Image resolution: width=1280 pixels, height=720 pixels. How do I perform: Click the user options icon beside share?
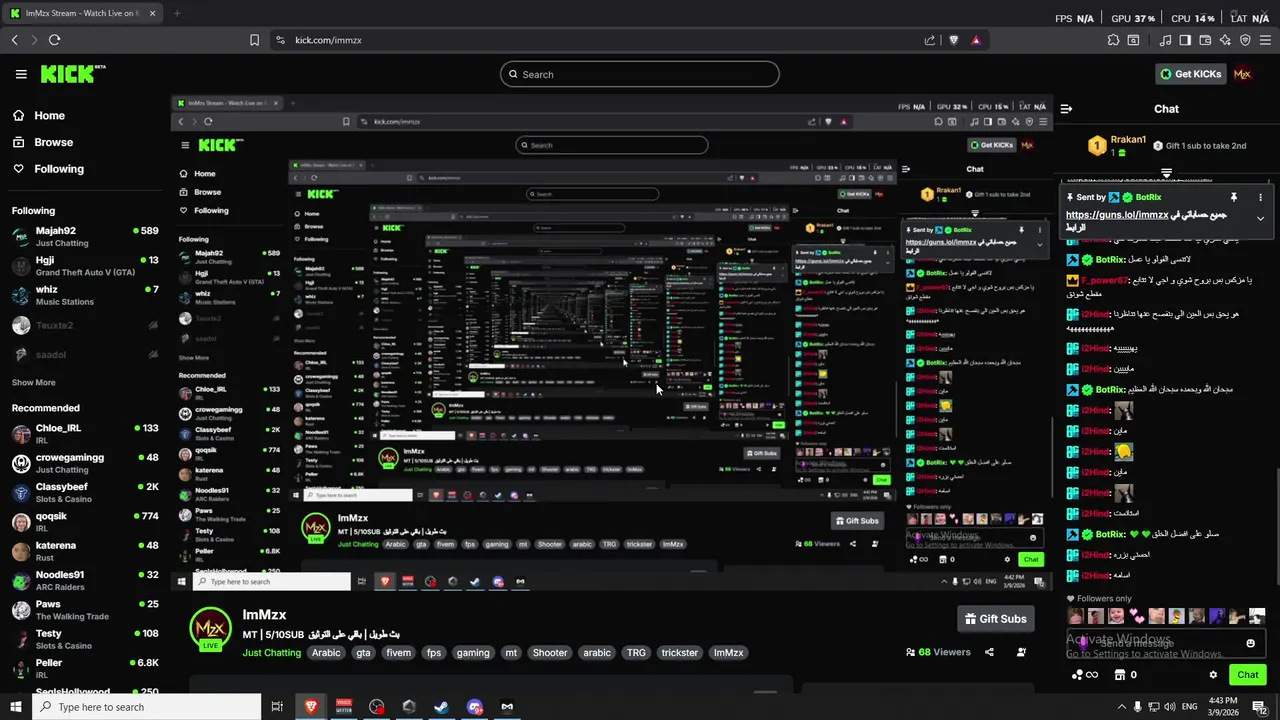pyautogui.click(x=1021, y=652)
